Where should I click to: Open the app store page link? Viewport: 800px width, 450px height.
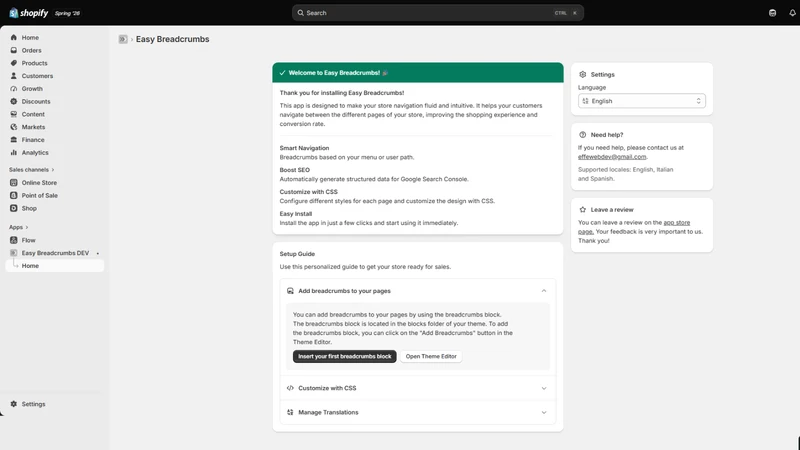click(677, 222)
